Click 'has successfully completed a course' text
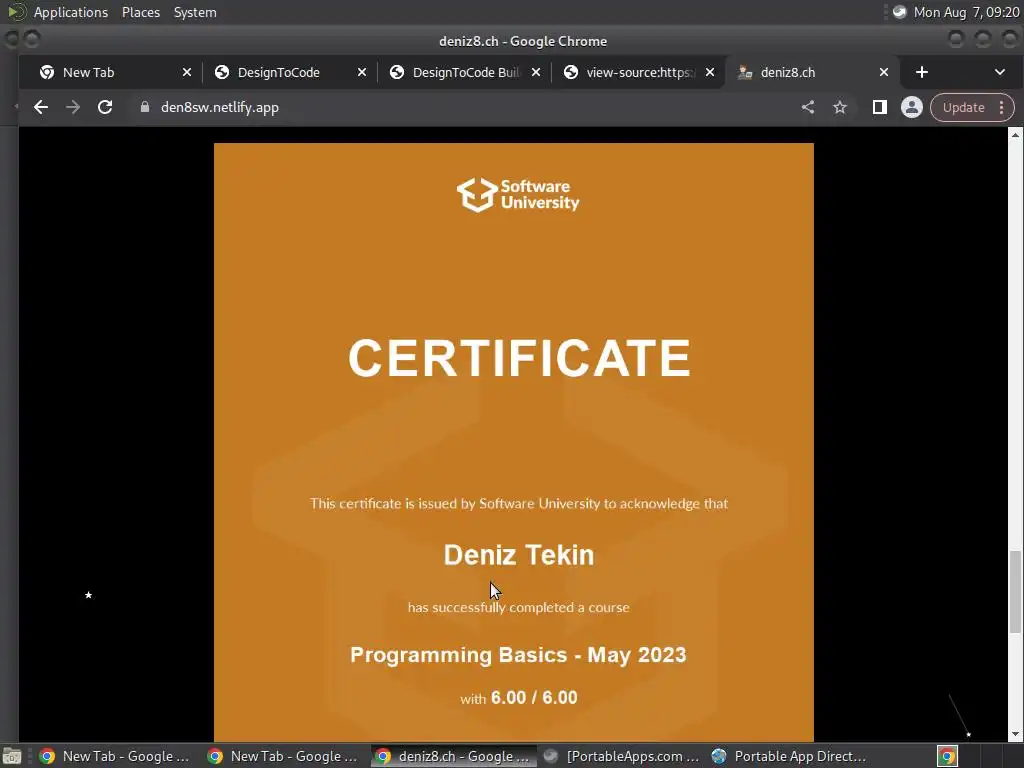The height and width of the screenshot is (768, 1024). [x=519, y=607]
